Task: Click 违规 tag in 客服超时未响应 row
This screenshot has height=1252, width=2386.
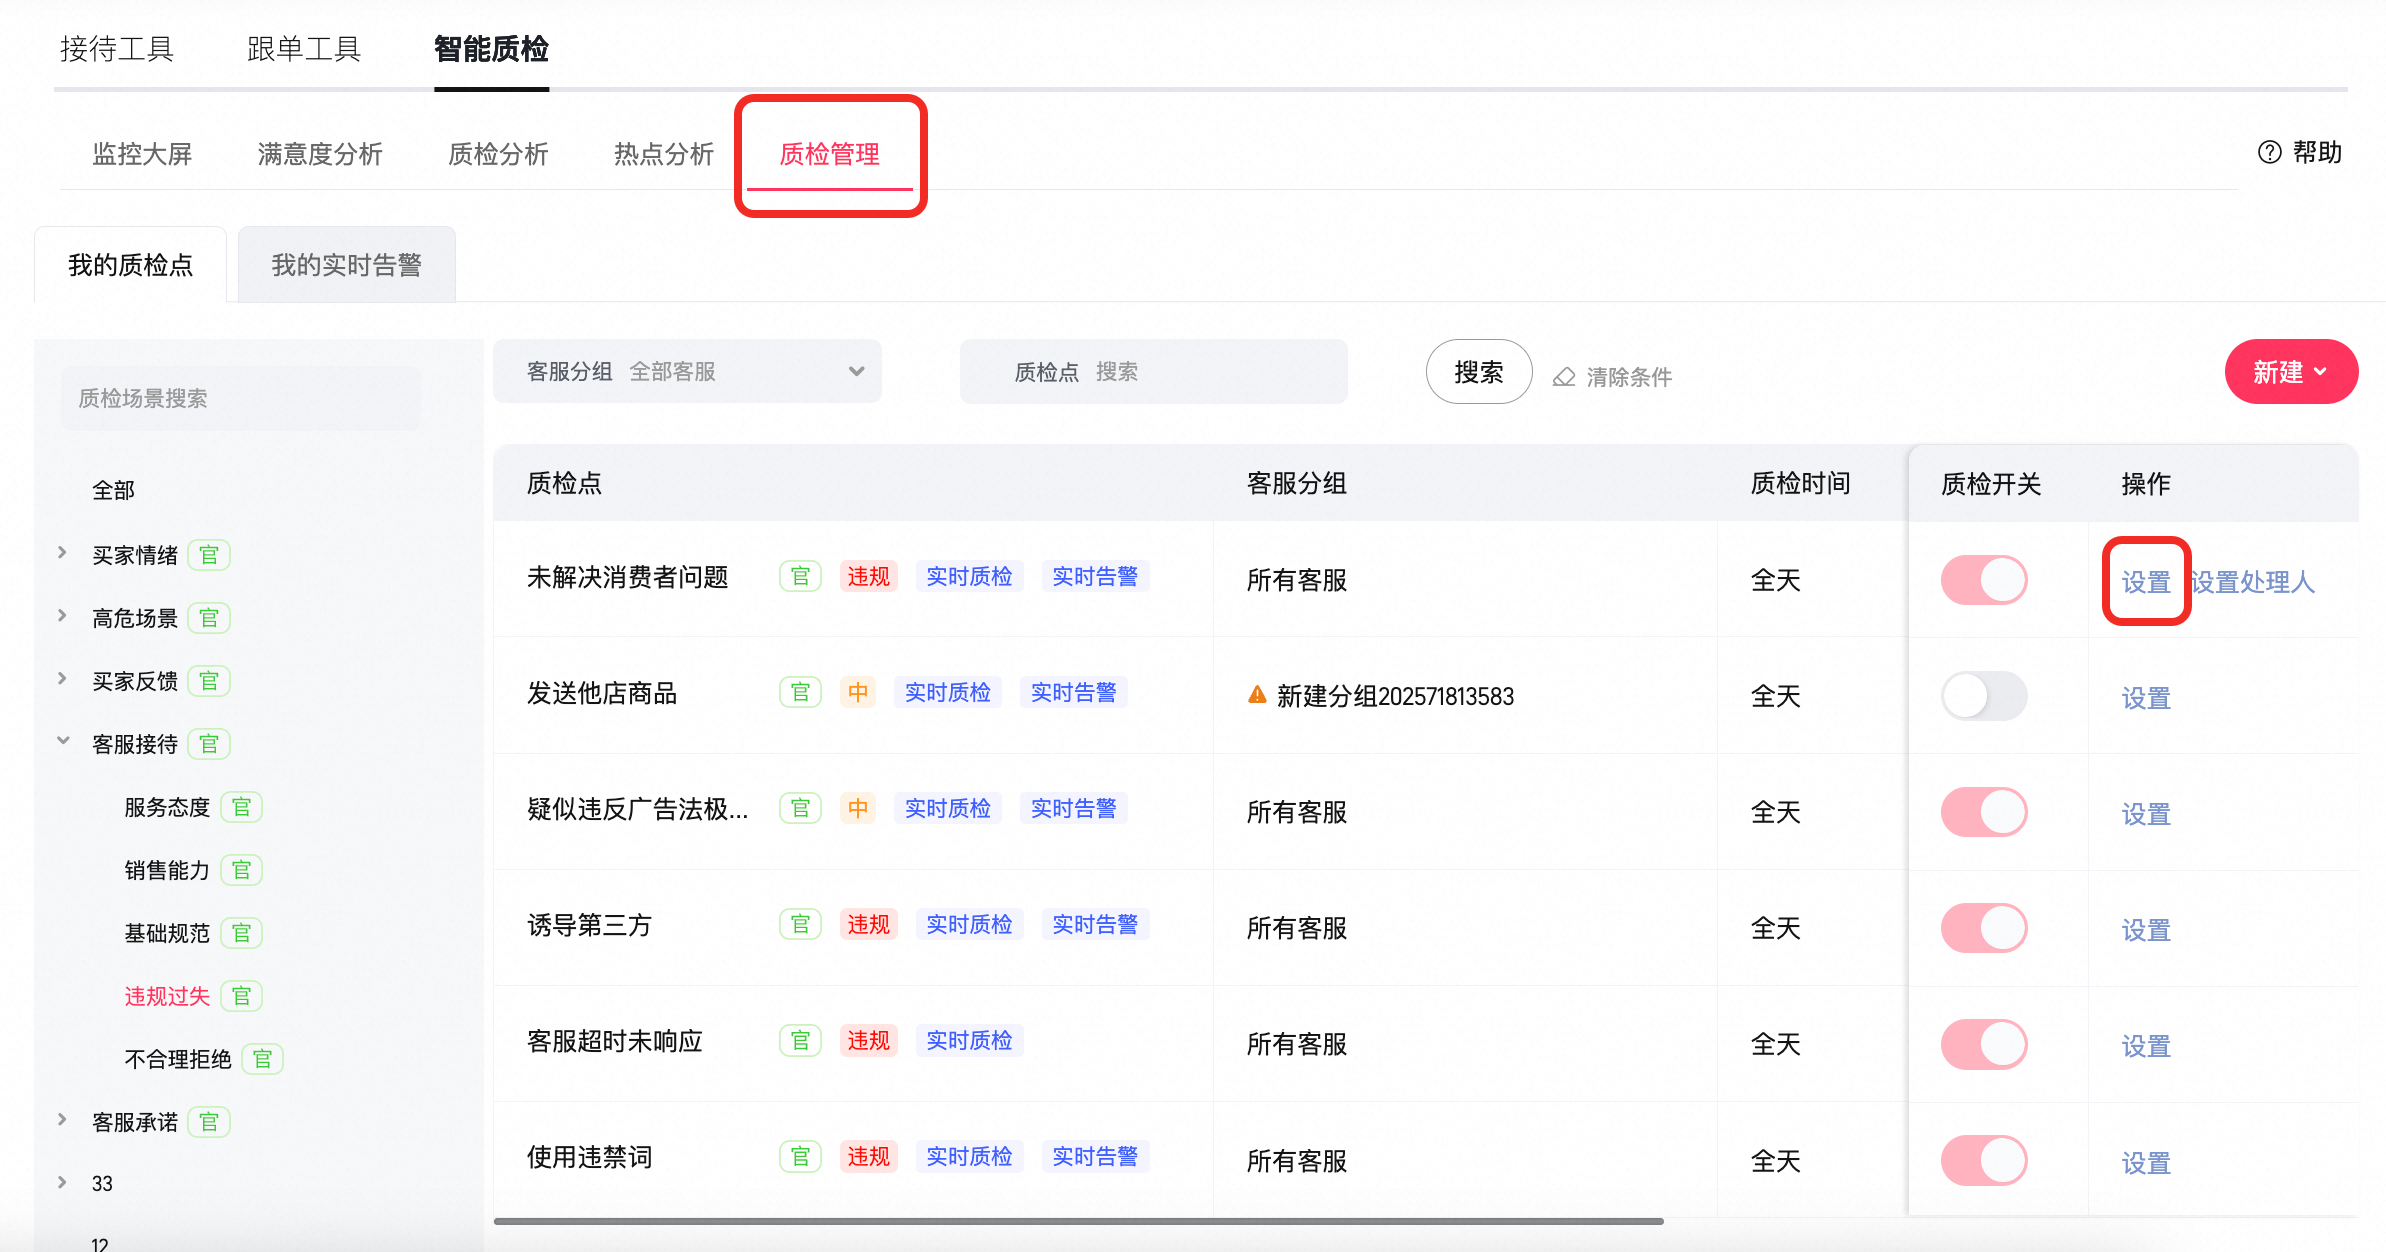Action: point(868,1040)
